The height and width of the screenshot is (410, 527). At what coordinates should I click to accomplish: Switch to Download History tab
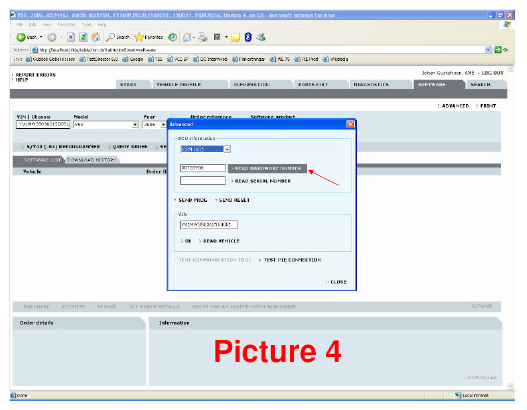tap(91, 160)
